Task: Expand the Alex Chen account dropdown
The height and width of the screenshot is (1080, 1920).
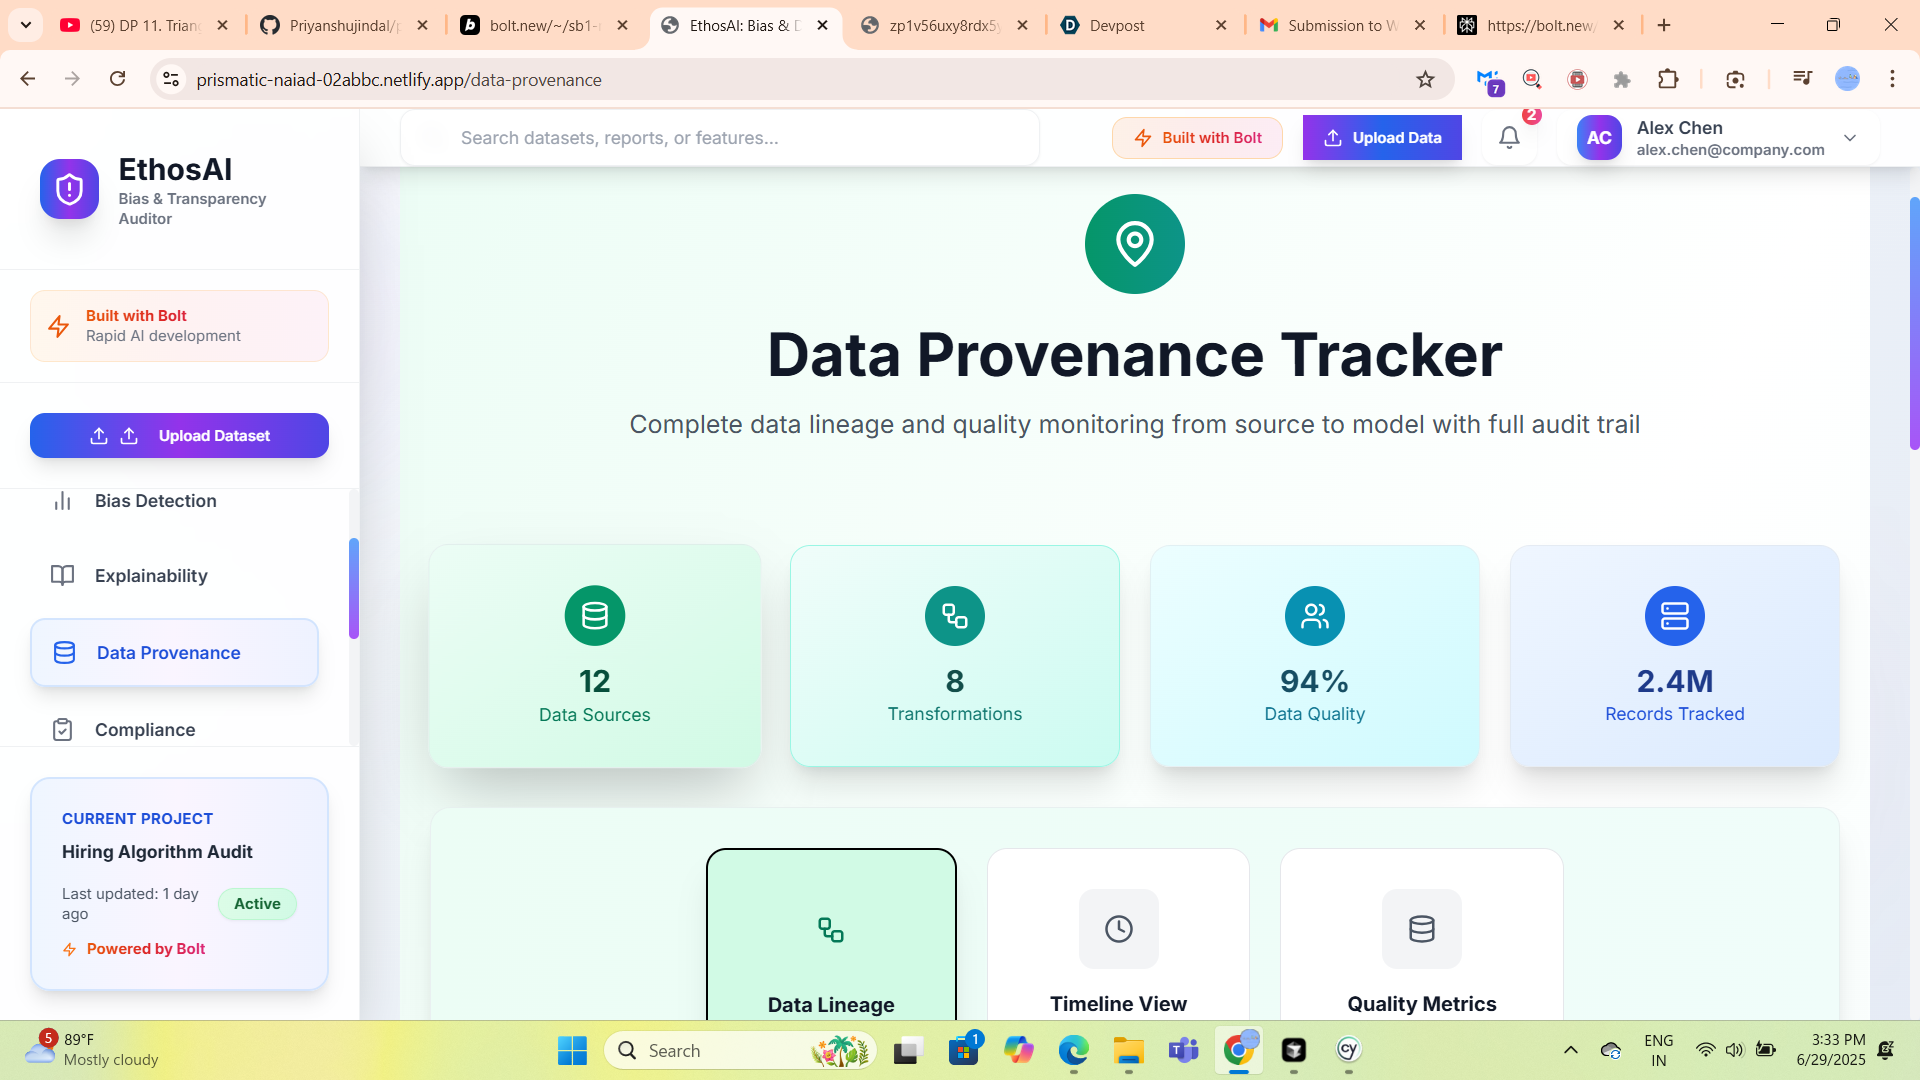Action: (1849, 138)
